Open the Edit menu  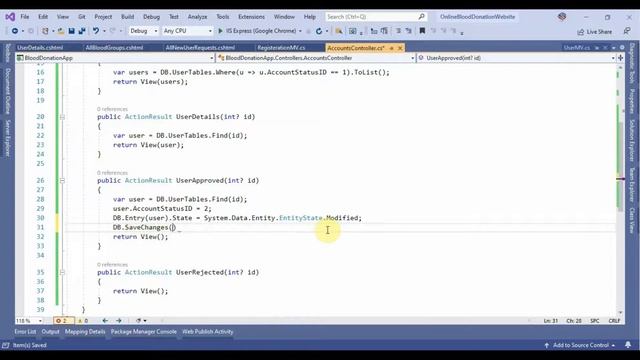pyautogui.click(x=43, y=17)
